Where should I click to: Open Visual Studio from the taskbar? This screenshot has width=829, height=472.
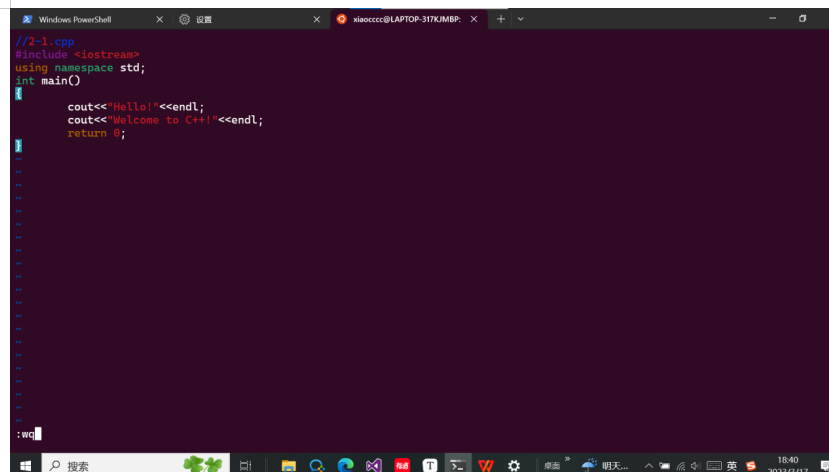pos(374,466)
